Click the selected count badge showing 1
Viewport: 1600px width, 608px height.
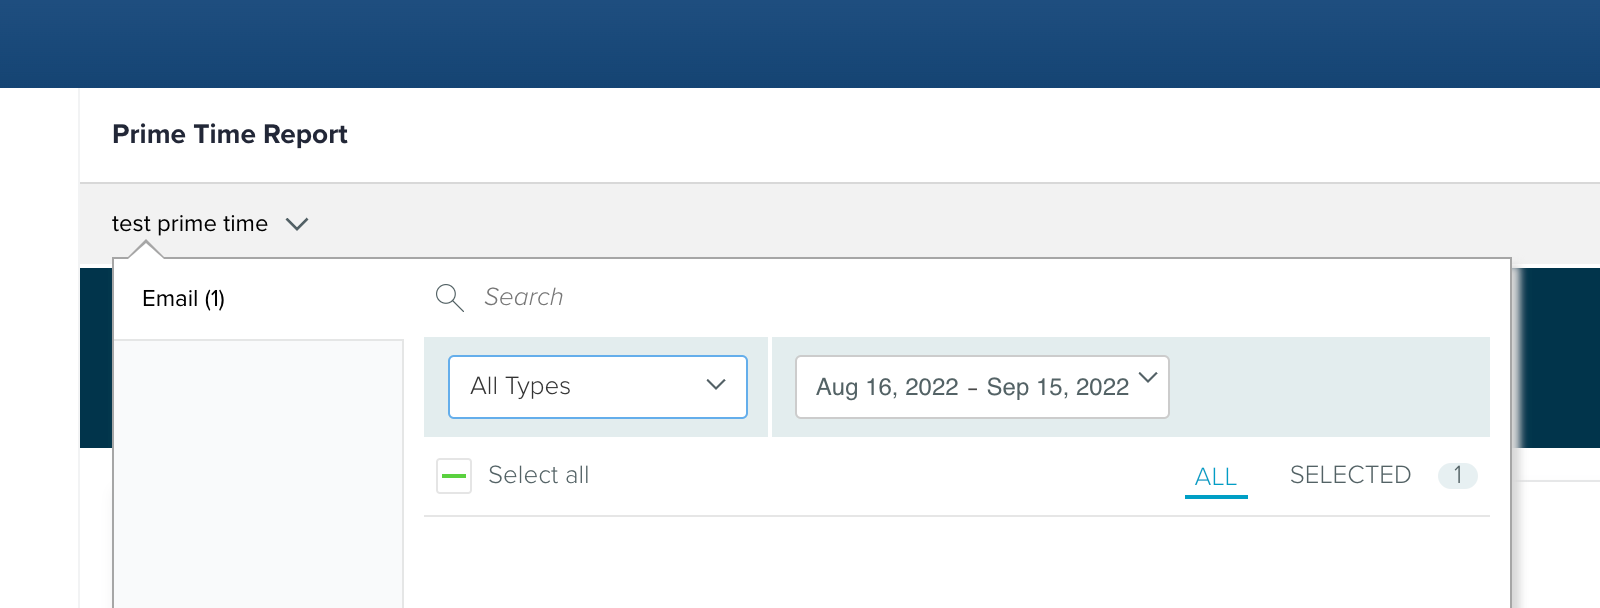click(x=1457, y=475)
